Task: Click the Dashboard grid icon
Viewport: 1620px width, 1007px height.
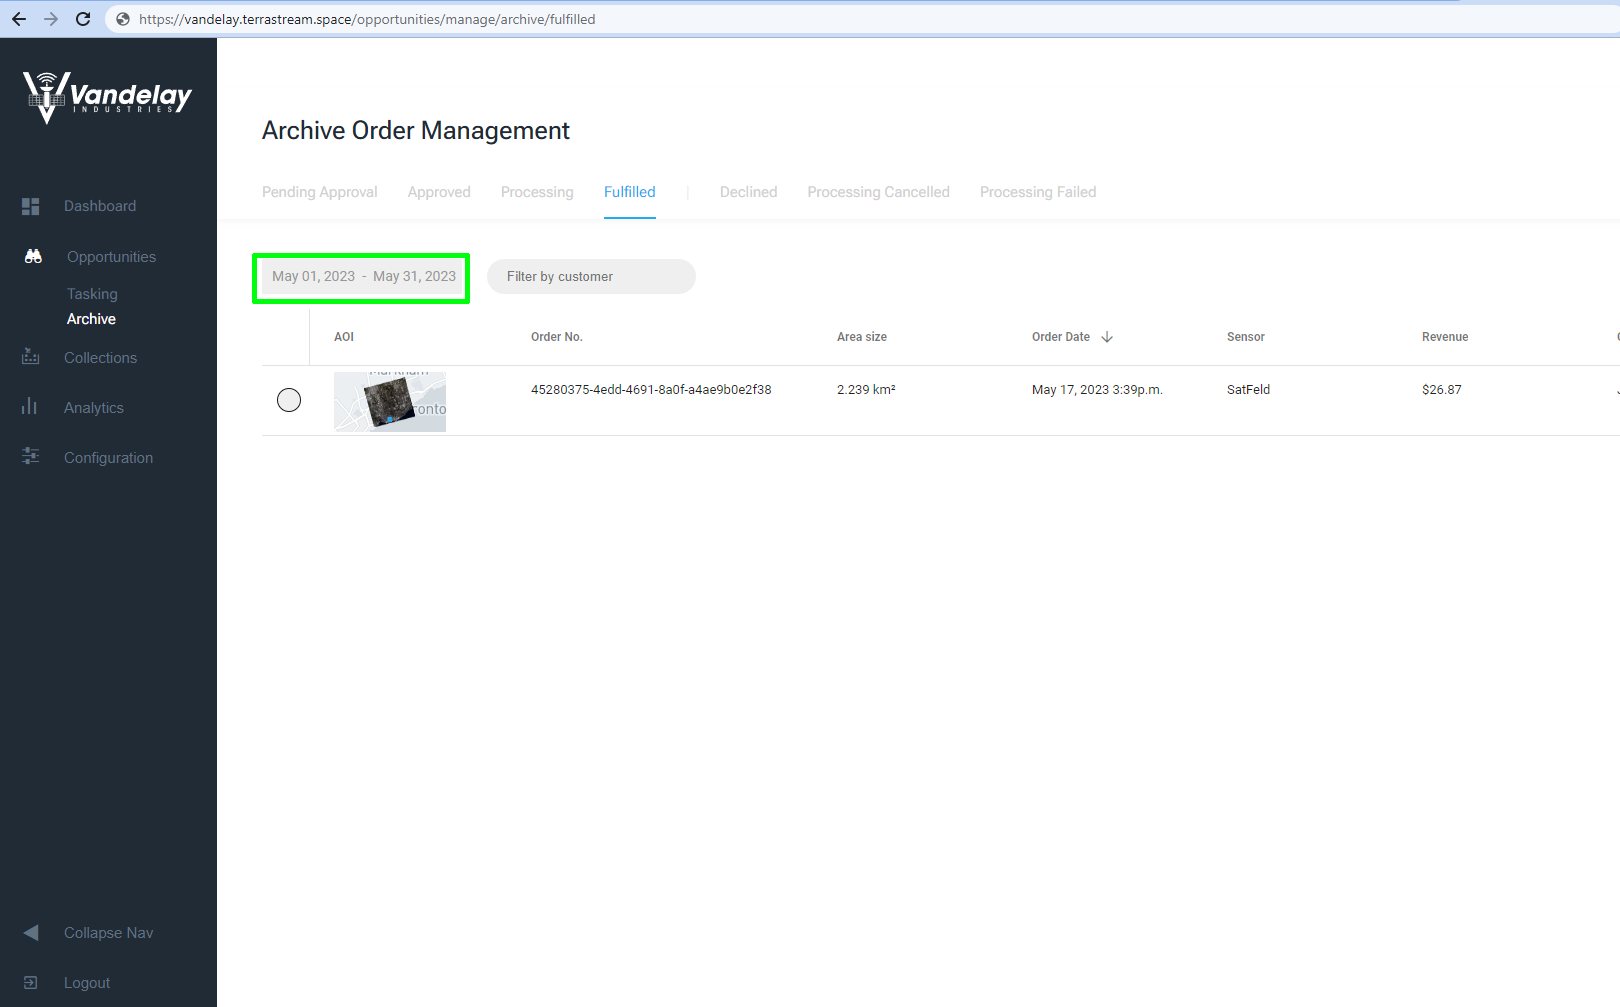Action: click(x=31, y=206)
